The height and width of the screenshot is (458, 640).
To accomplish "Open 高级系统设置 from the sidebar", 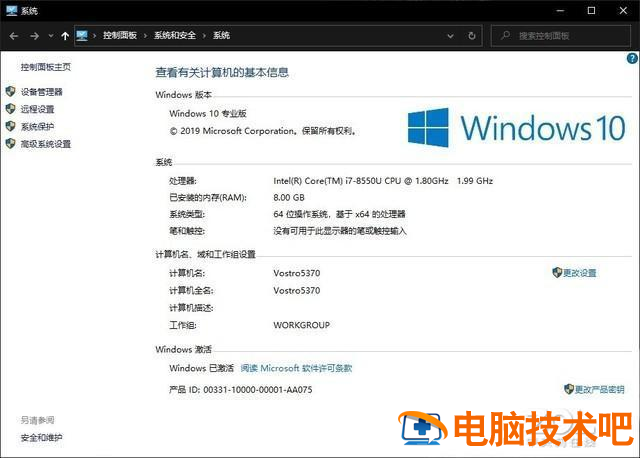I will click(x=46, y=144).
